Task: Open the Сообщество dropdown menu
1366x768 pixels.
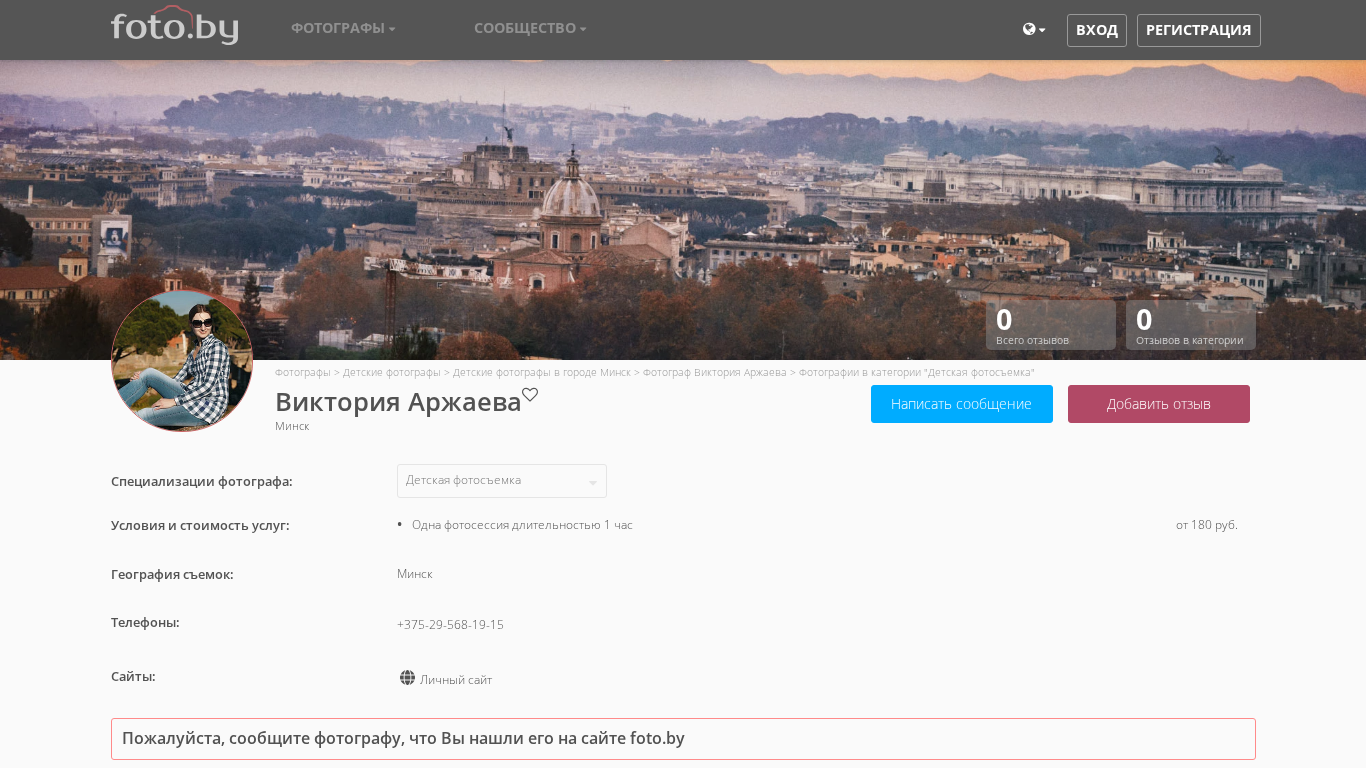Action: [x=530, y=28]
